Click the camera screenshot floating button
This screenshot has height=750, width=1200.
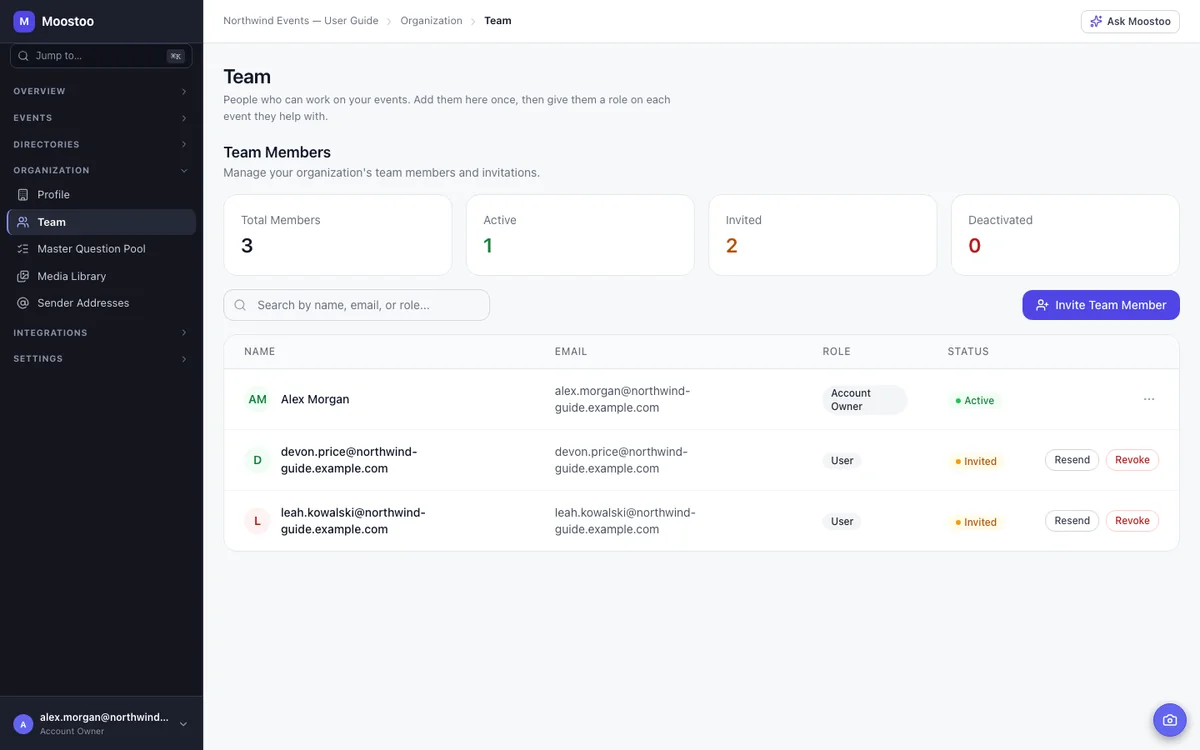point(1169,720)
